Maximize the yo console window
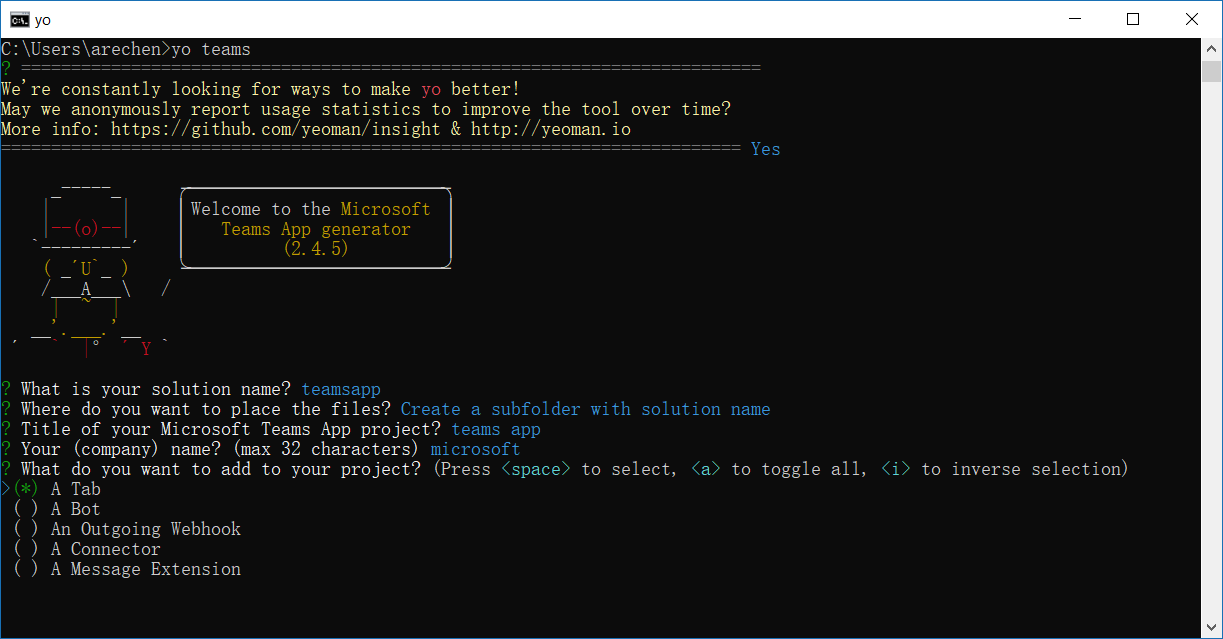The width and height of the screenshot is (1223, 639). 1133,19
